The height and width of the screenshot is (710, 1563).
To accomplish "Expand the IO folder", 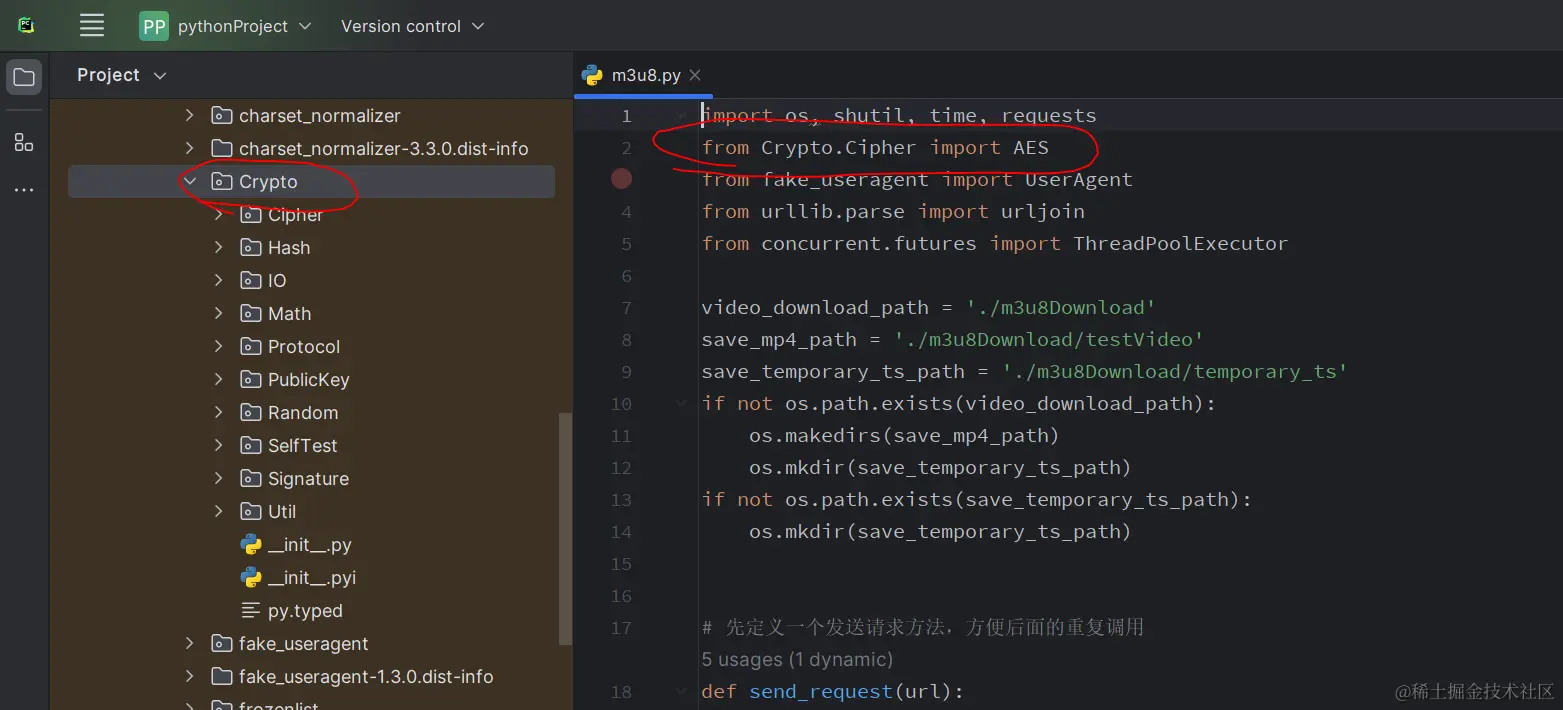I will point(218,280).
